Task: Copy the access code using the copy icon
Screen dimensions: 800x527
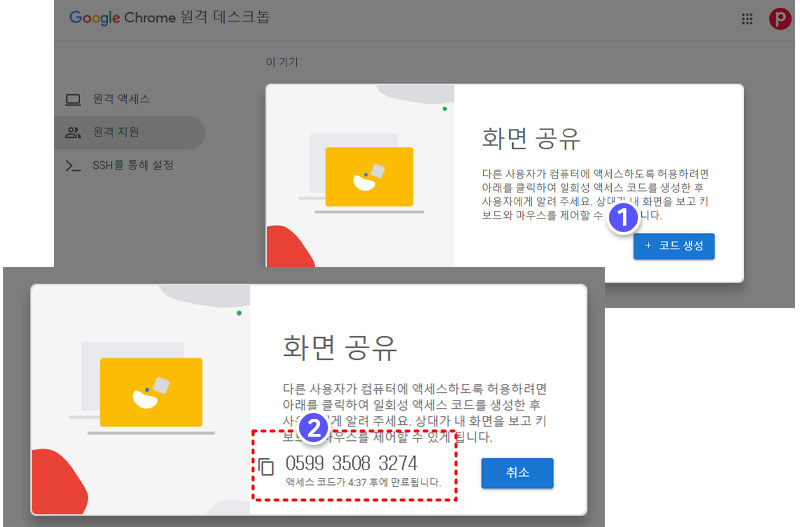Action: pos(266,467)
